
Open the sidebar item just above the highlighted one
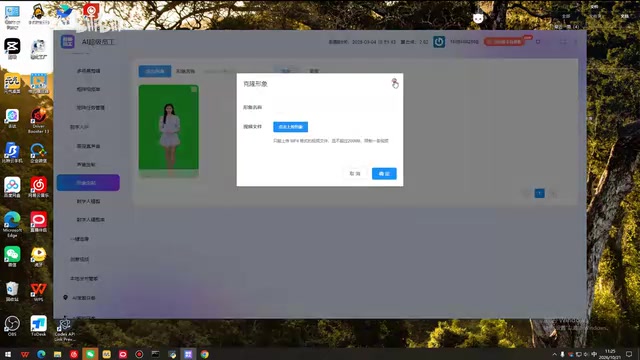(x=86, y=164)
